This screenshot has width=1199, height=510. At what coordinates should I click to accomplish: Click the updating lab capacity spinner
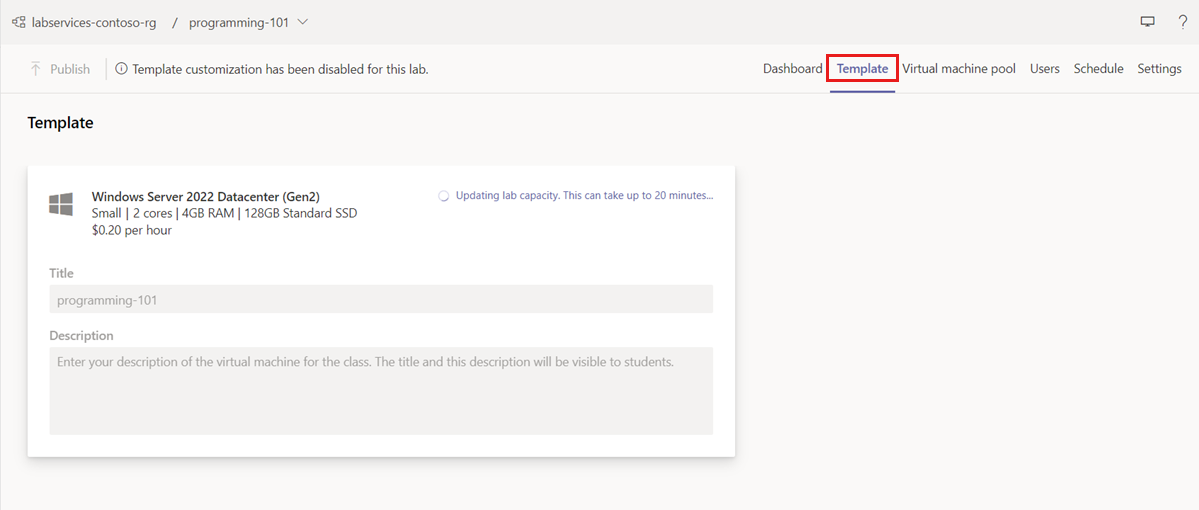(444, 196)
